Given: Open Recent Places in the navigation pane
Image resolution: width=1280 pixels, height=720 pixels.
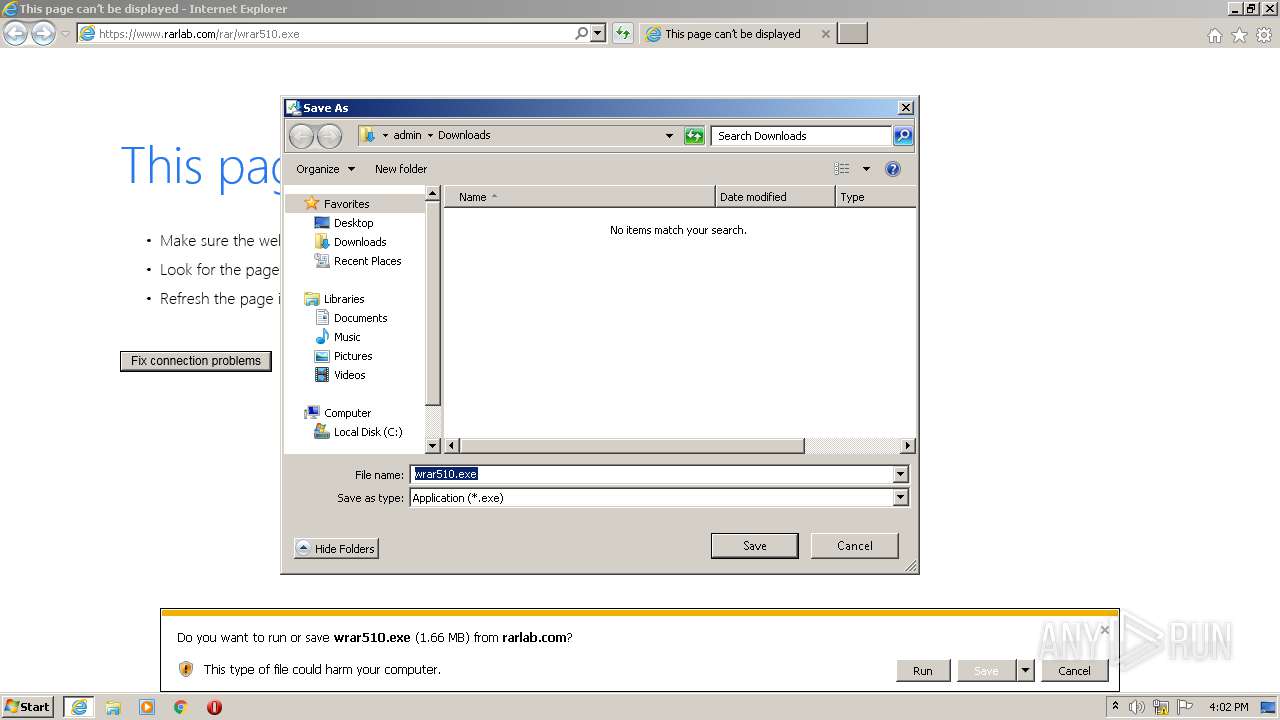Looking at the screenshot, I should click(367, 261).
